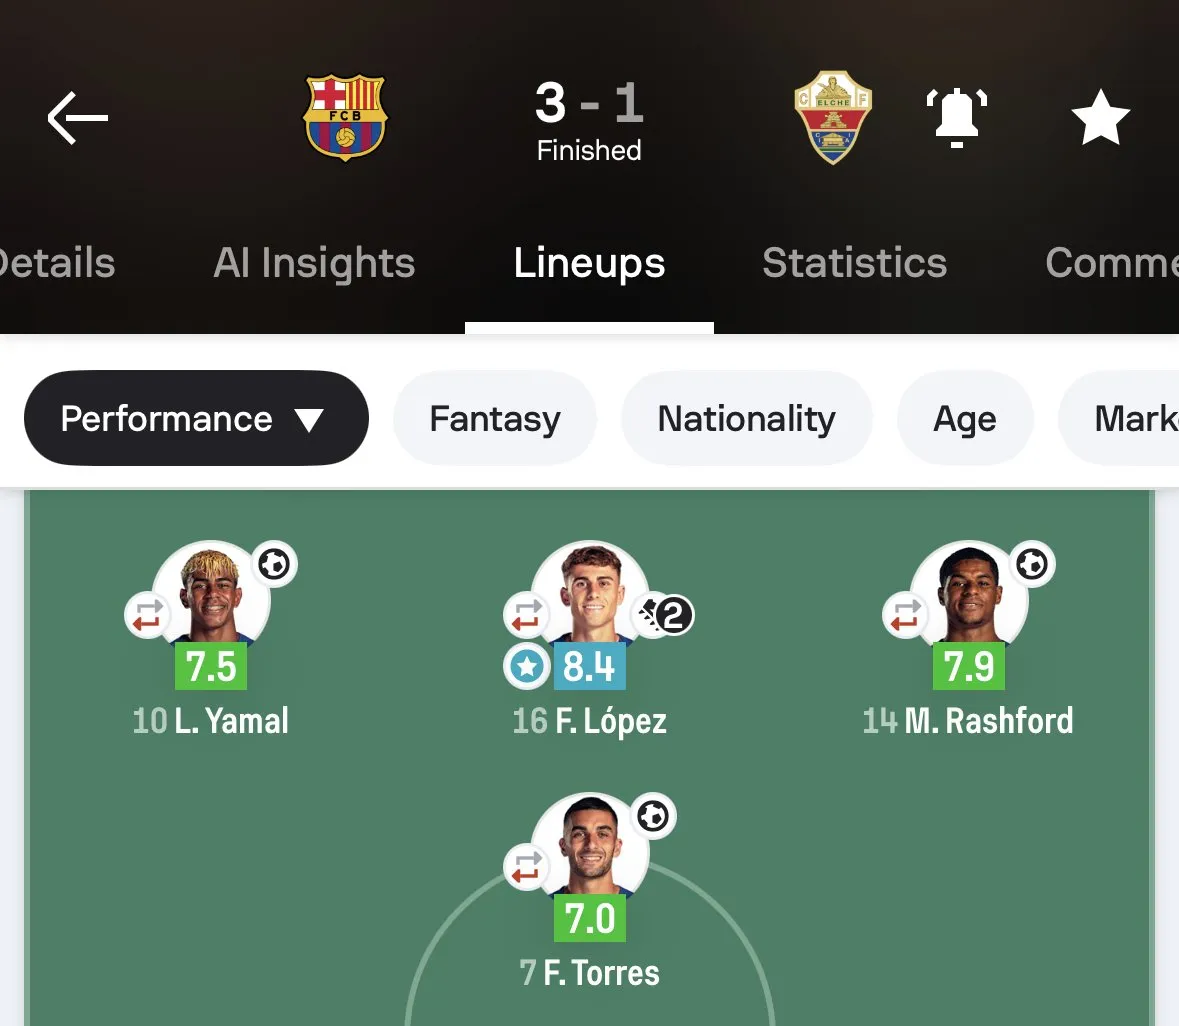This screenshot has height=1026, width=1179.
Task: Tap the back arrow icon
Action: tap(77, 118)
